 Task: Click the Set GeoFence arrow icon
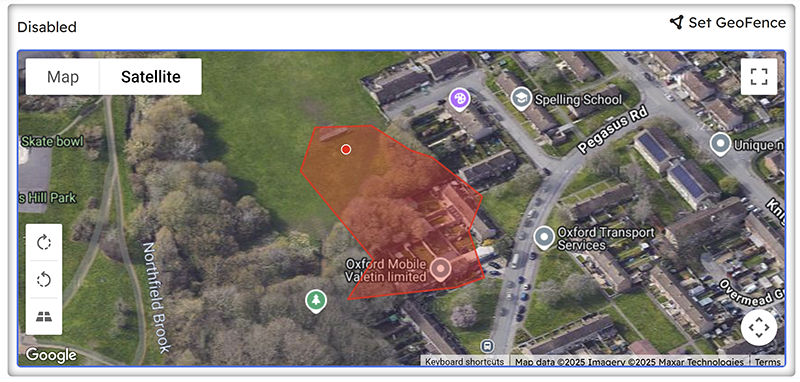pos(676,22)
